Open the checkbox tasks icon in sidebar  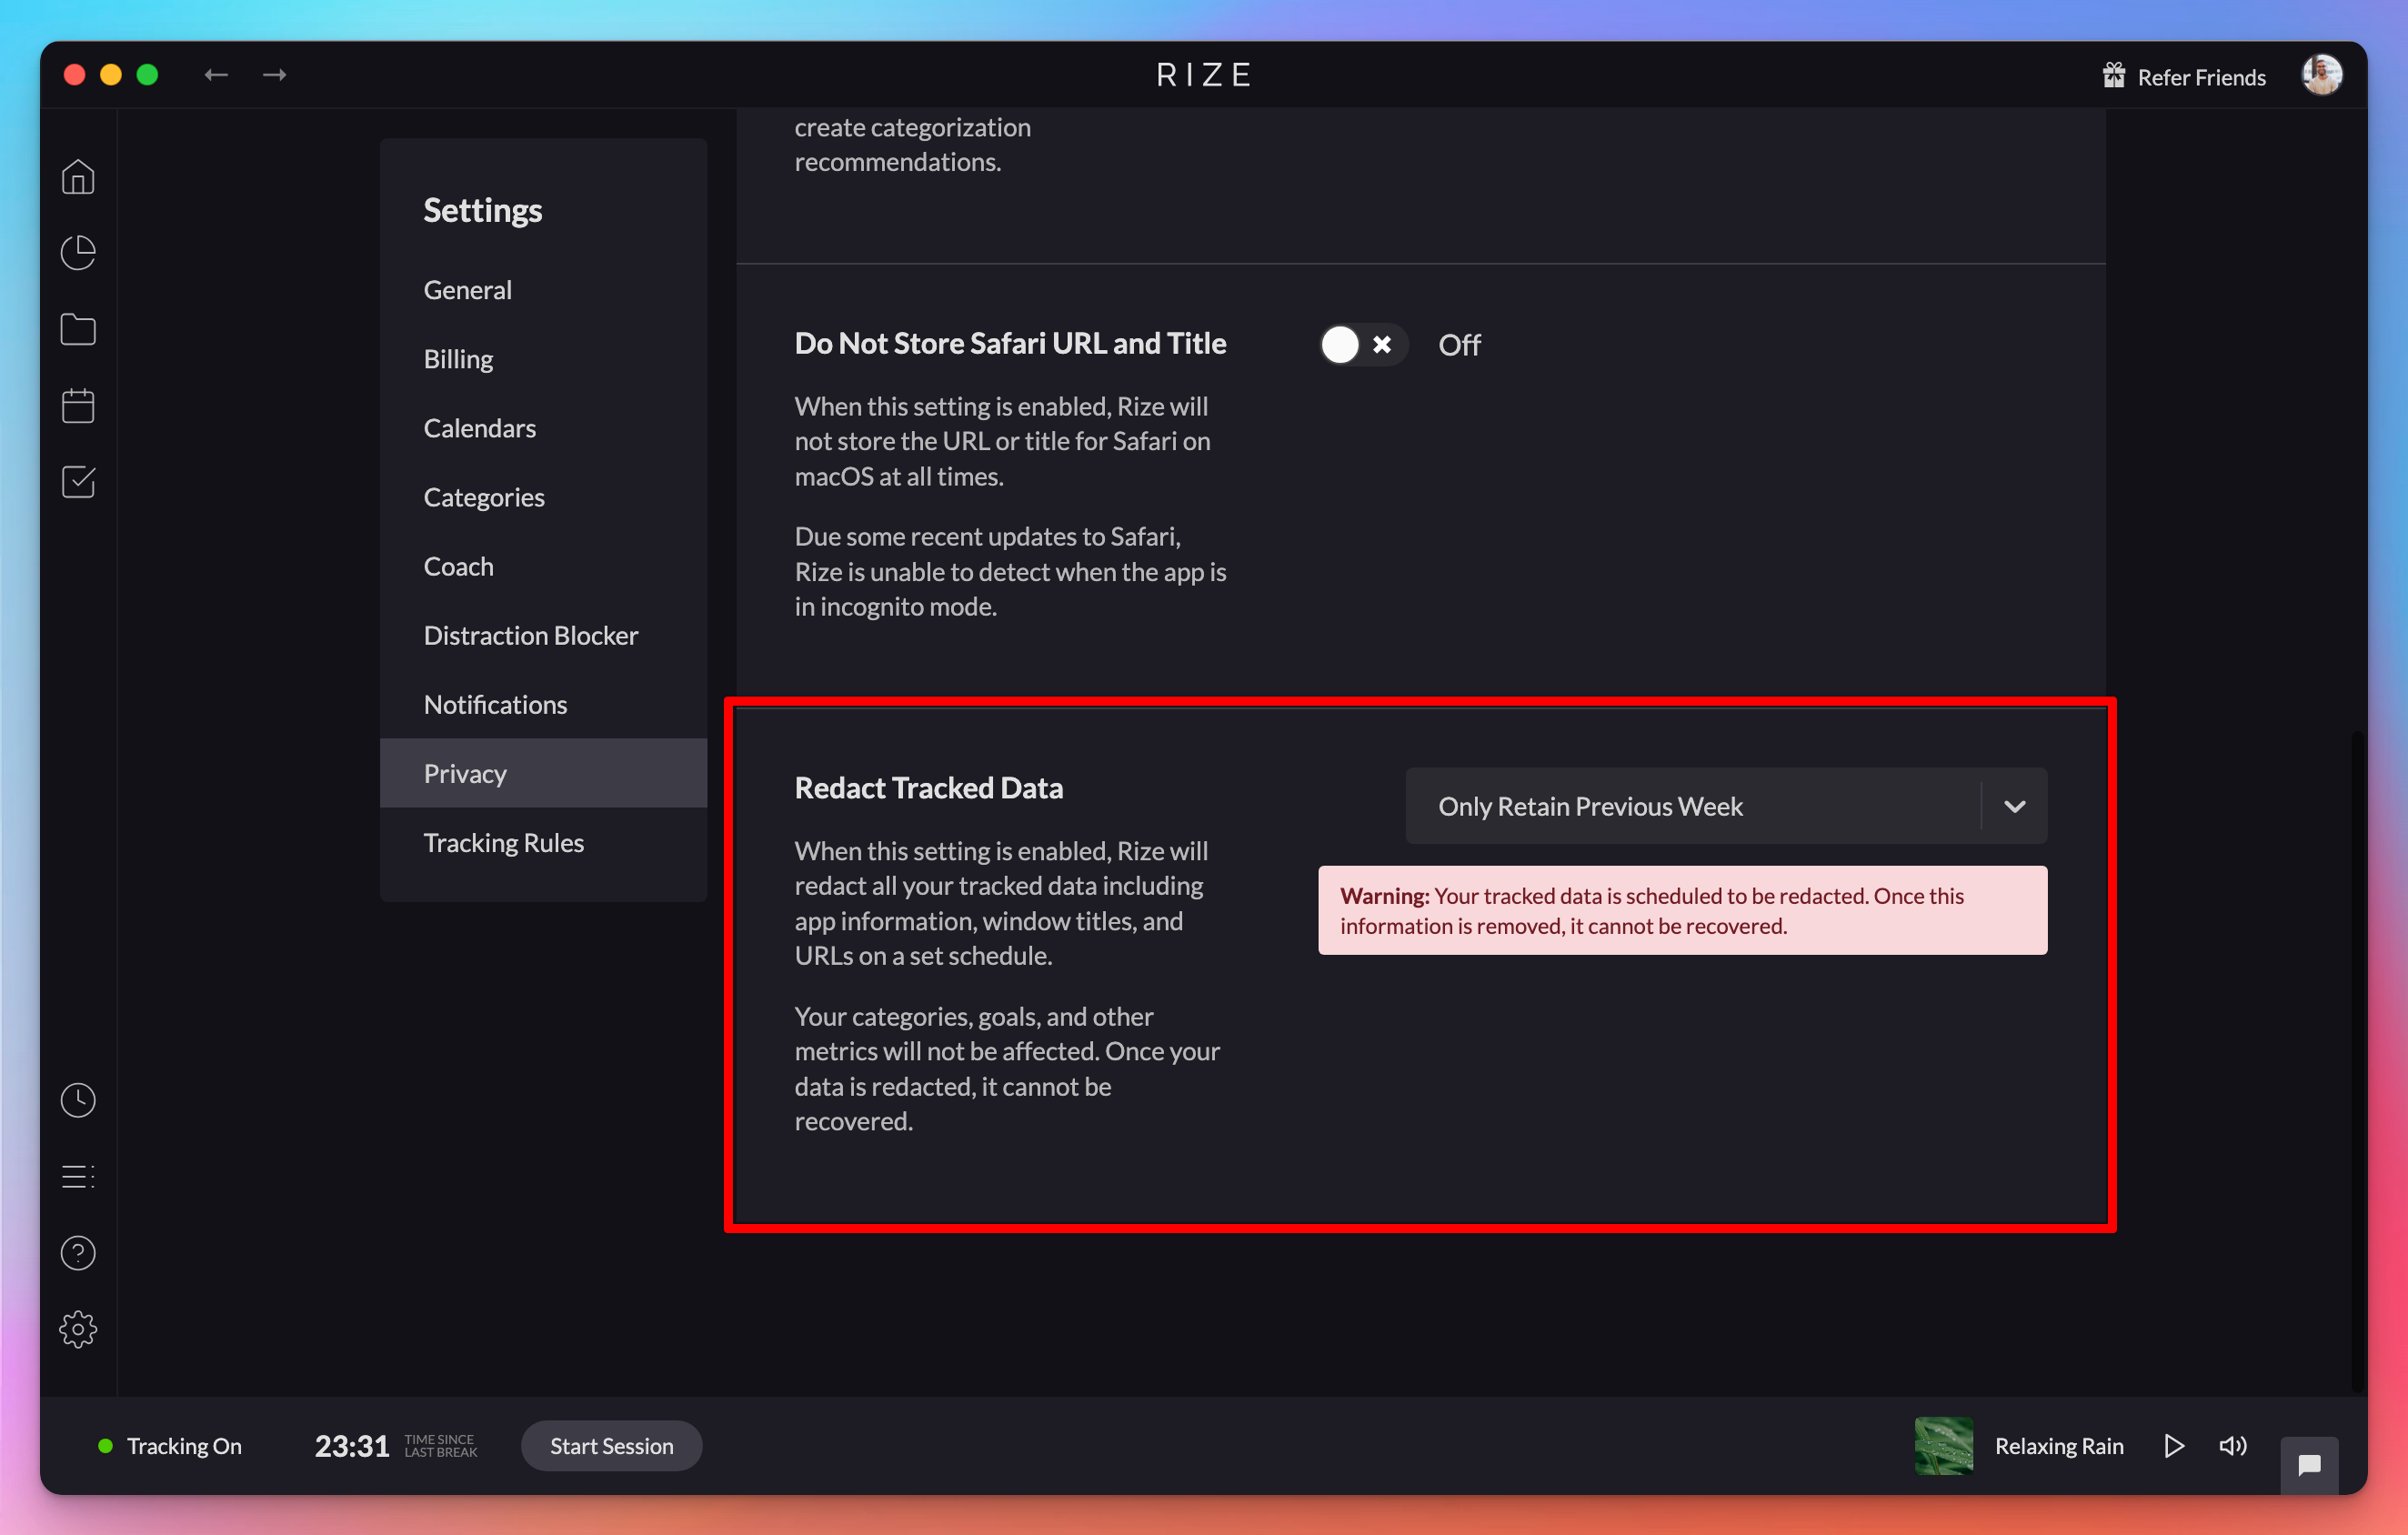tap(78, 482)
